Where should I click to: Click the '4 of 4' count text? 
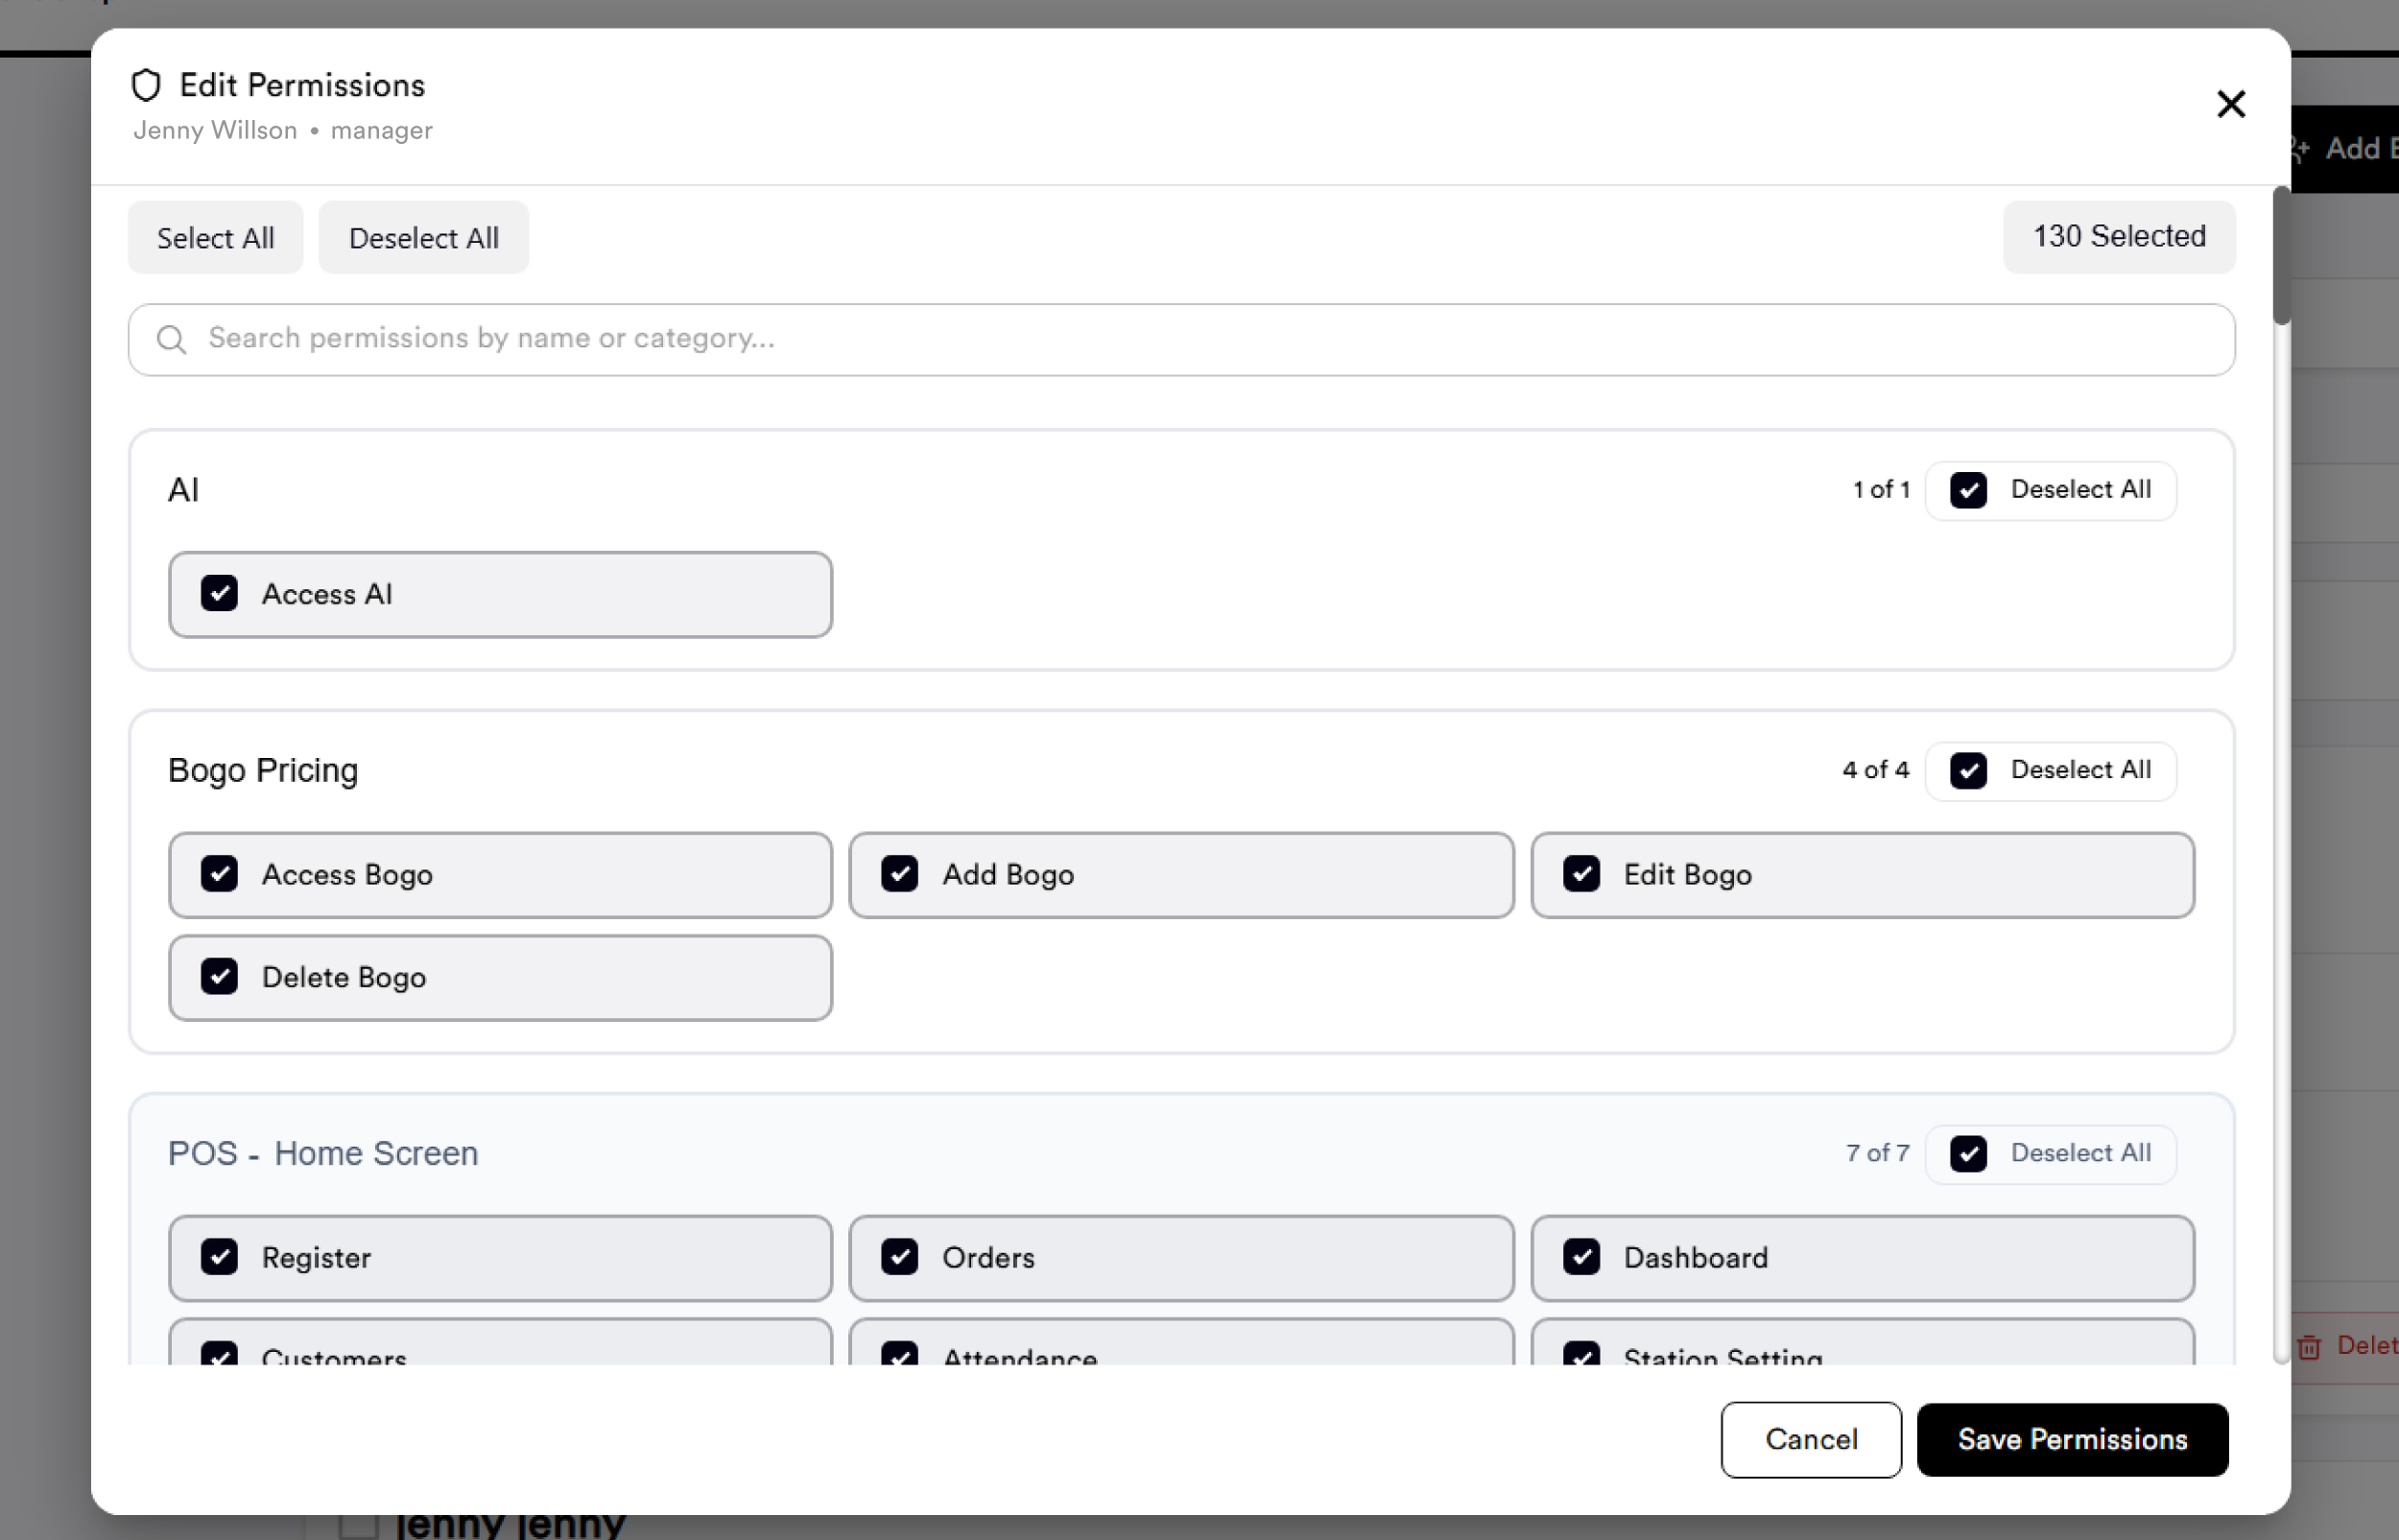pos(1875,770)
